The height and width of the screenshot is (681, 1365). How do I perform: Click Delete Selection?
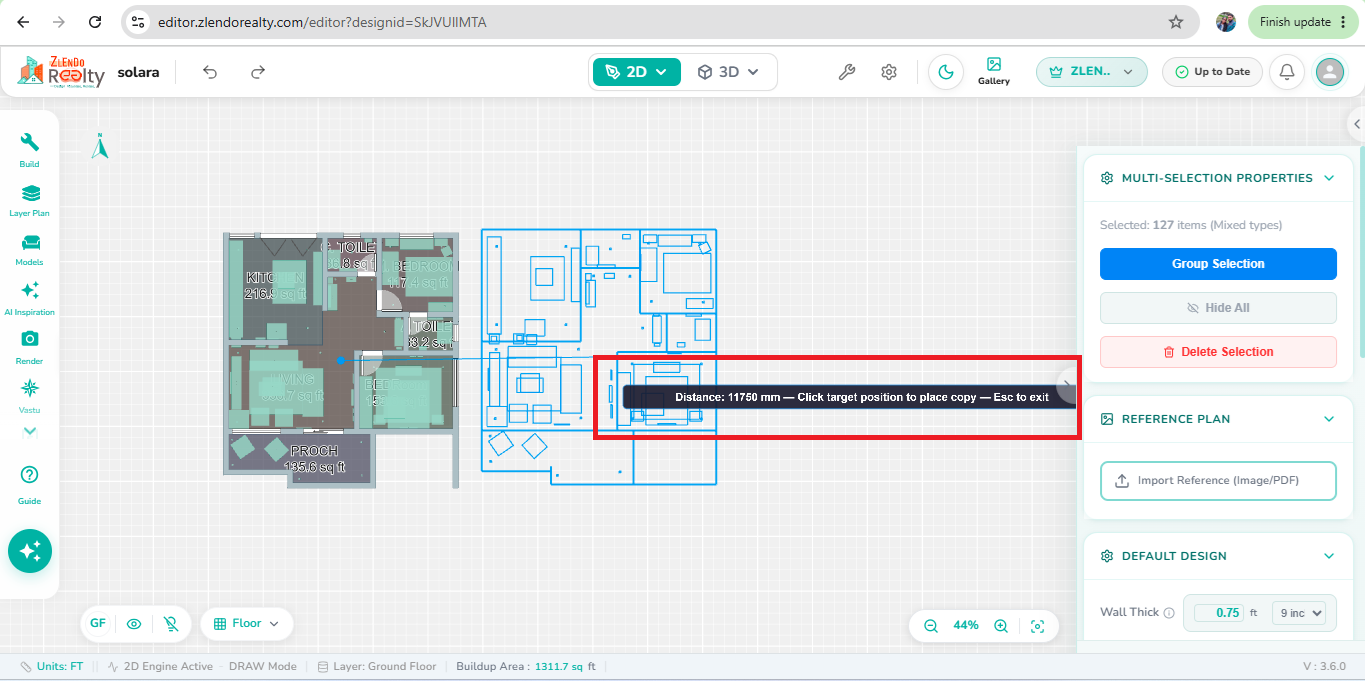(1218, 352)
